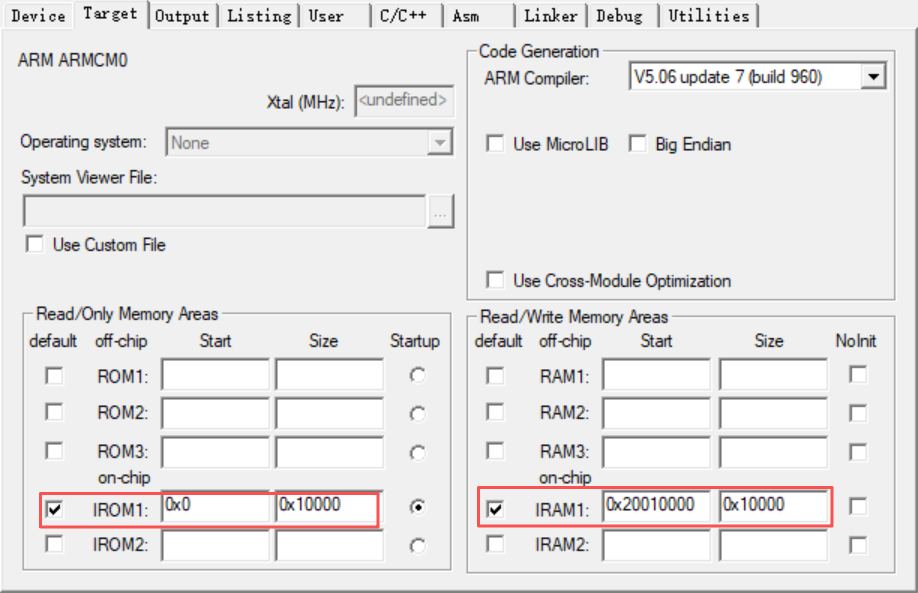918x593 pixels.
Task: Click IRAM1 Start field showing 0x20010000
Action: [656, 506]
